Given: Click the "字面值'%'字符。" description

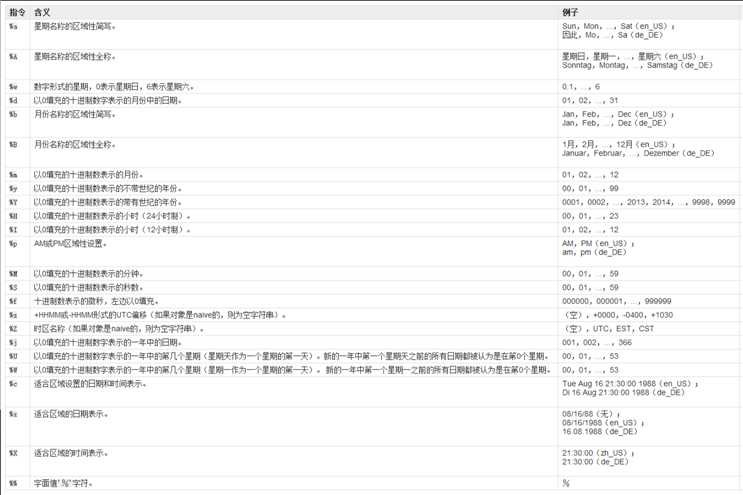Looking at the screenshot, I should point(63,484).
